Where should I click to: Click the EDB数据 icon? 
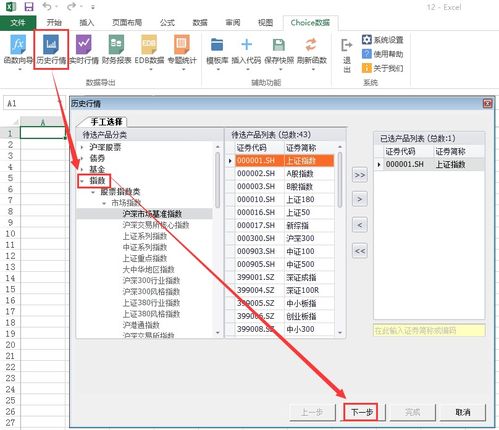point(149,44)
